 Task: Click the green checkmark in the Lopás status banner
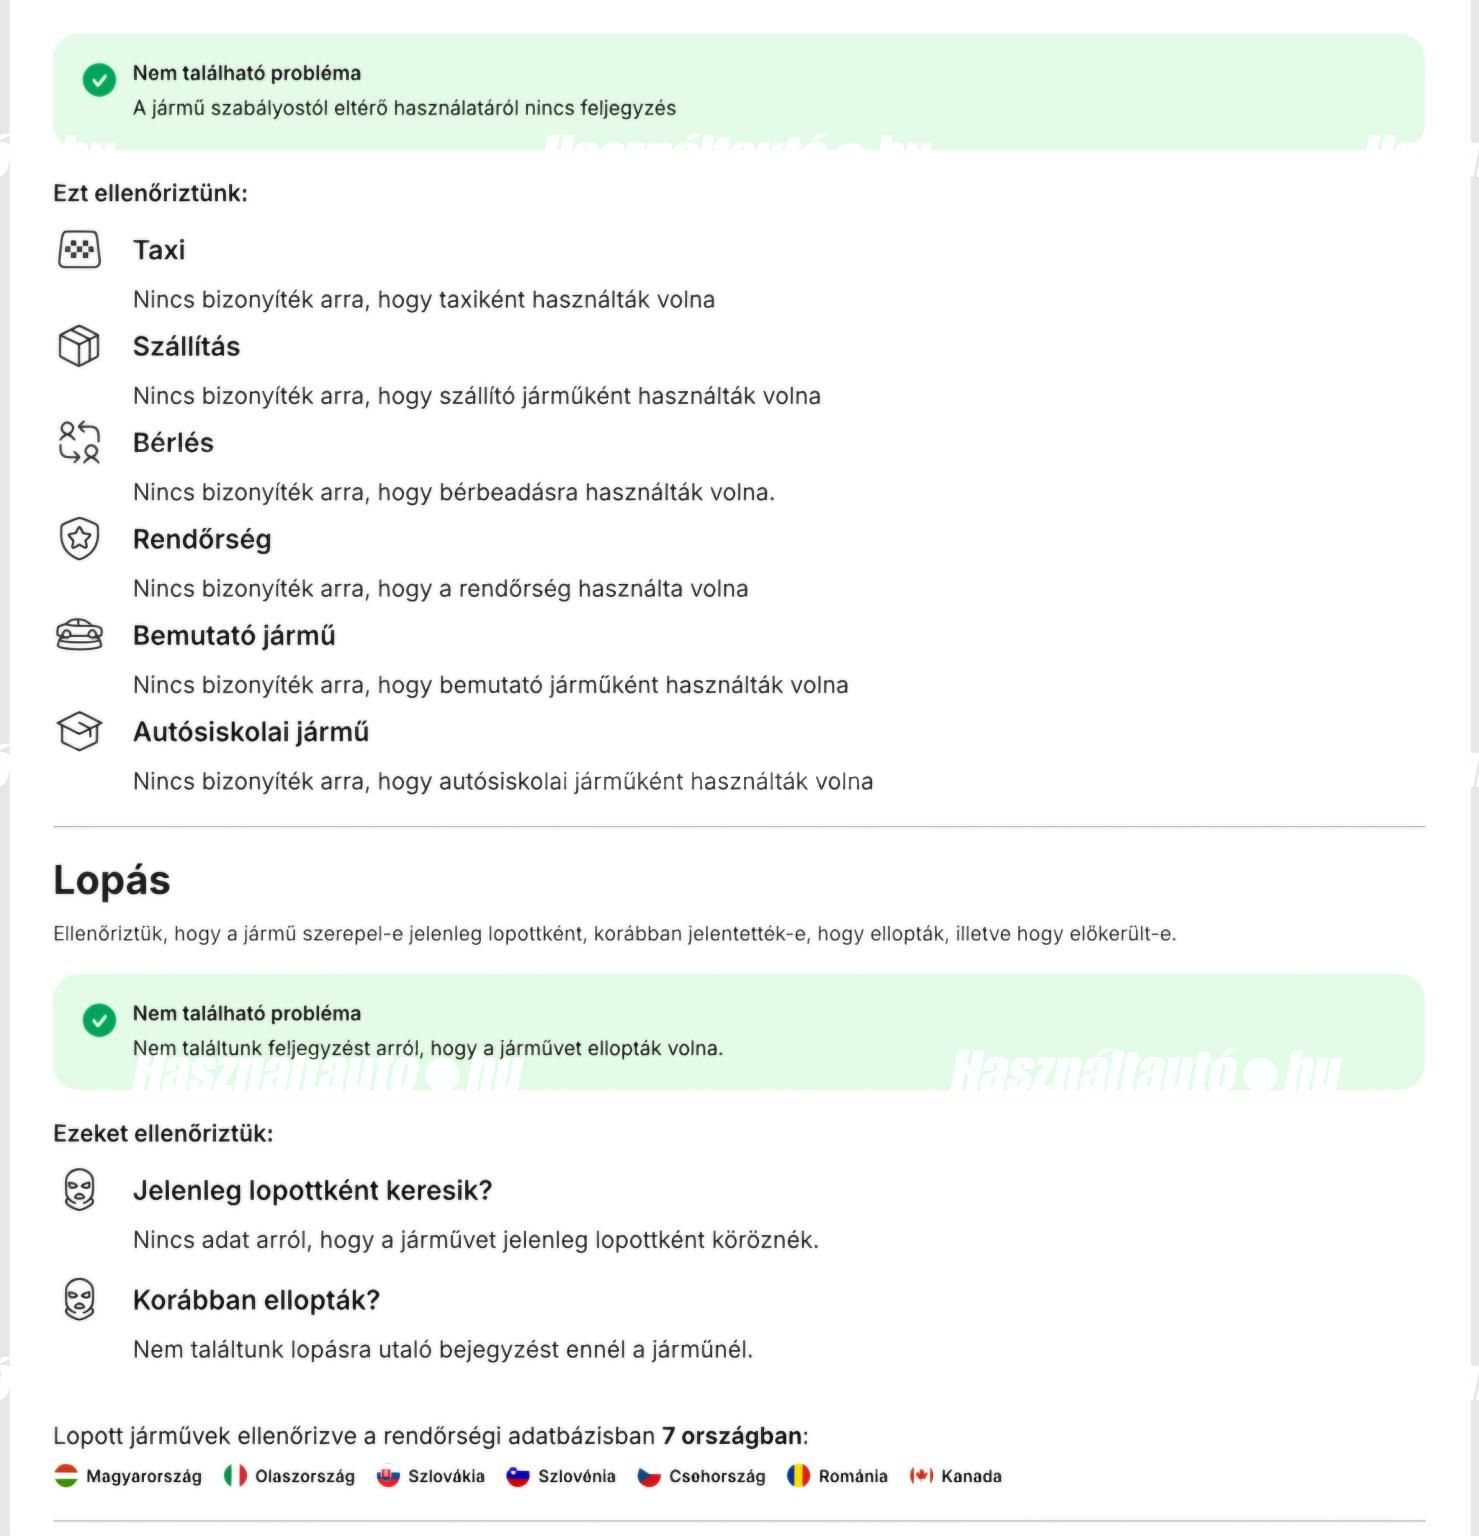pyautogui.click(x=99, y=1020)
